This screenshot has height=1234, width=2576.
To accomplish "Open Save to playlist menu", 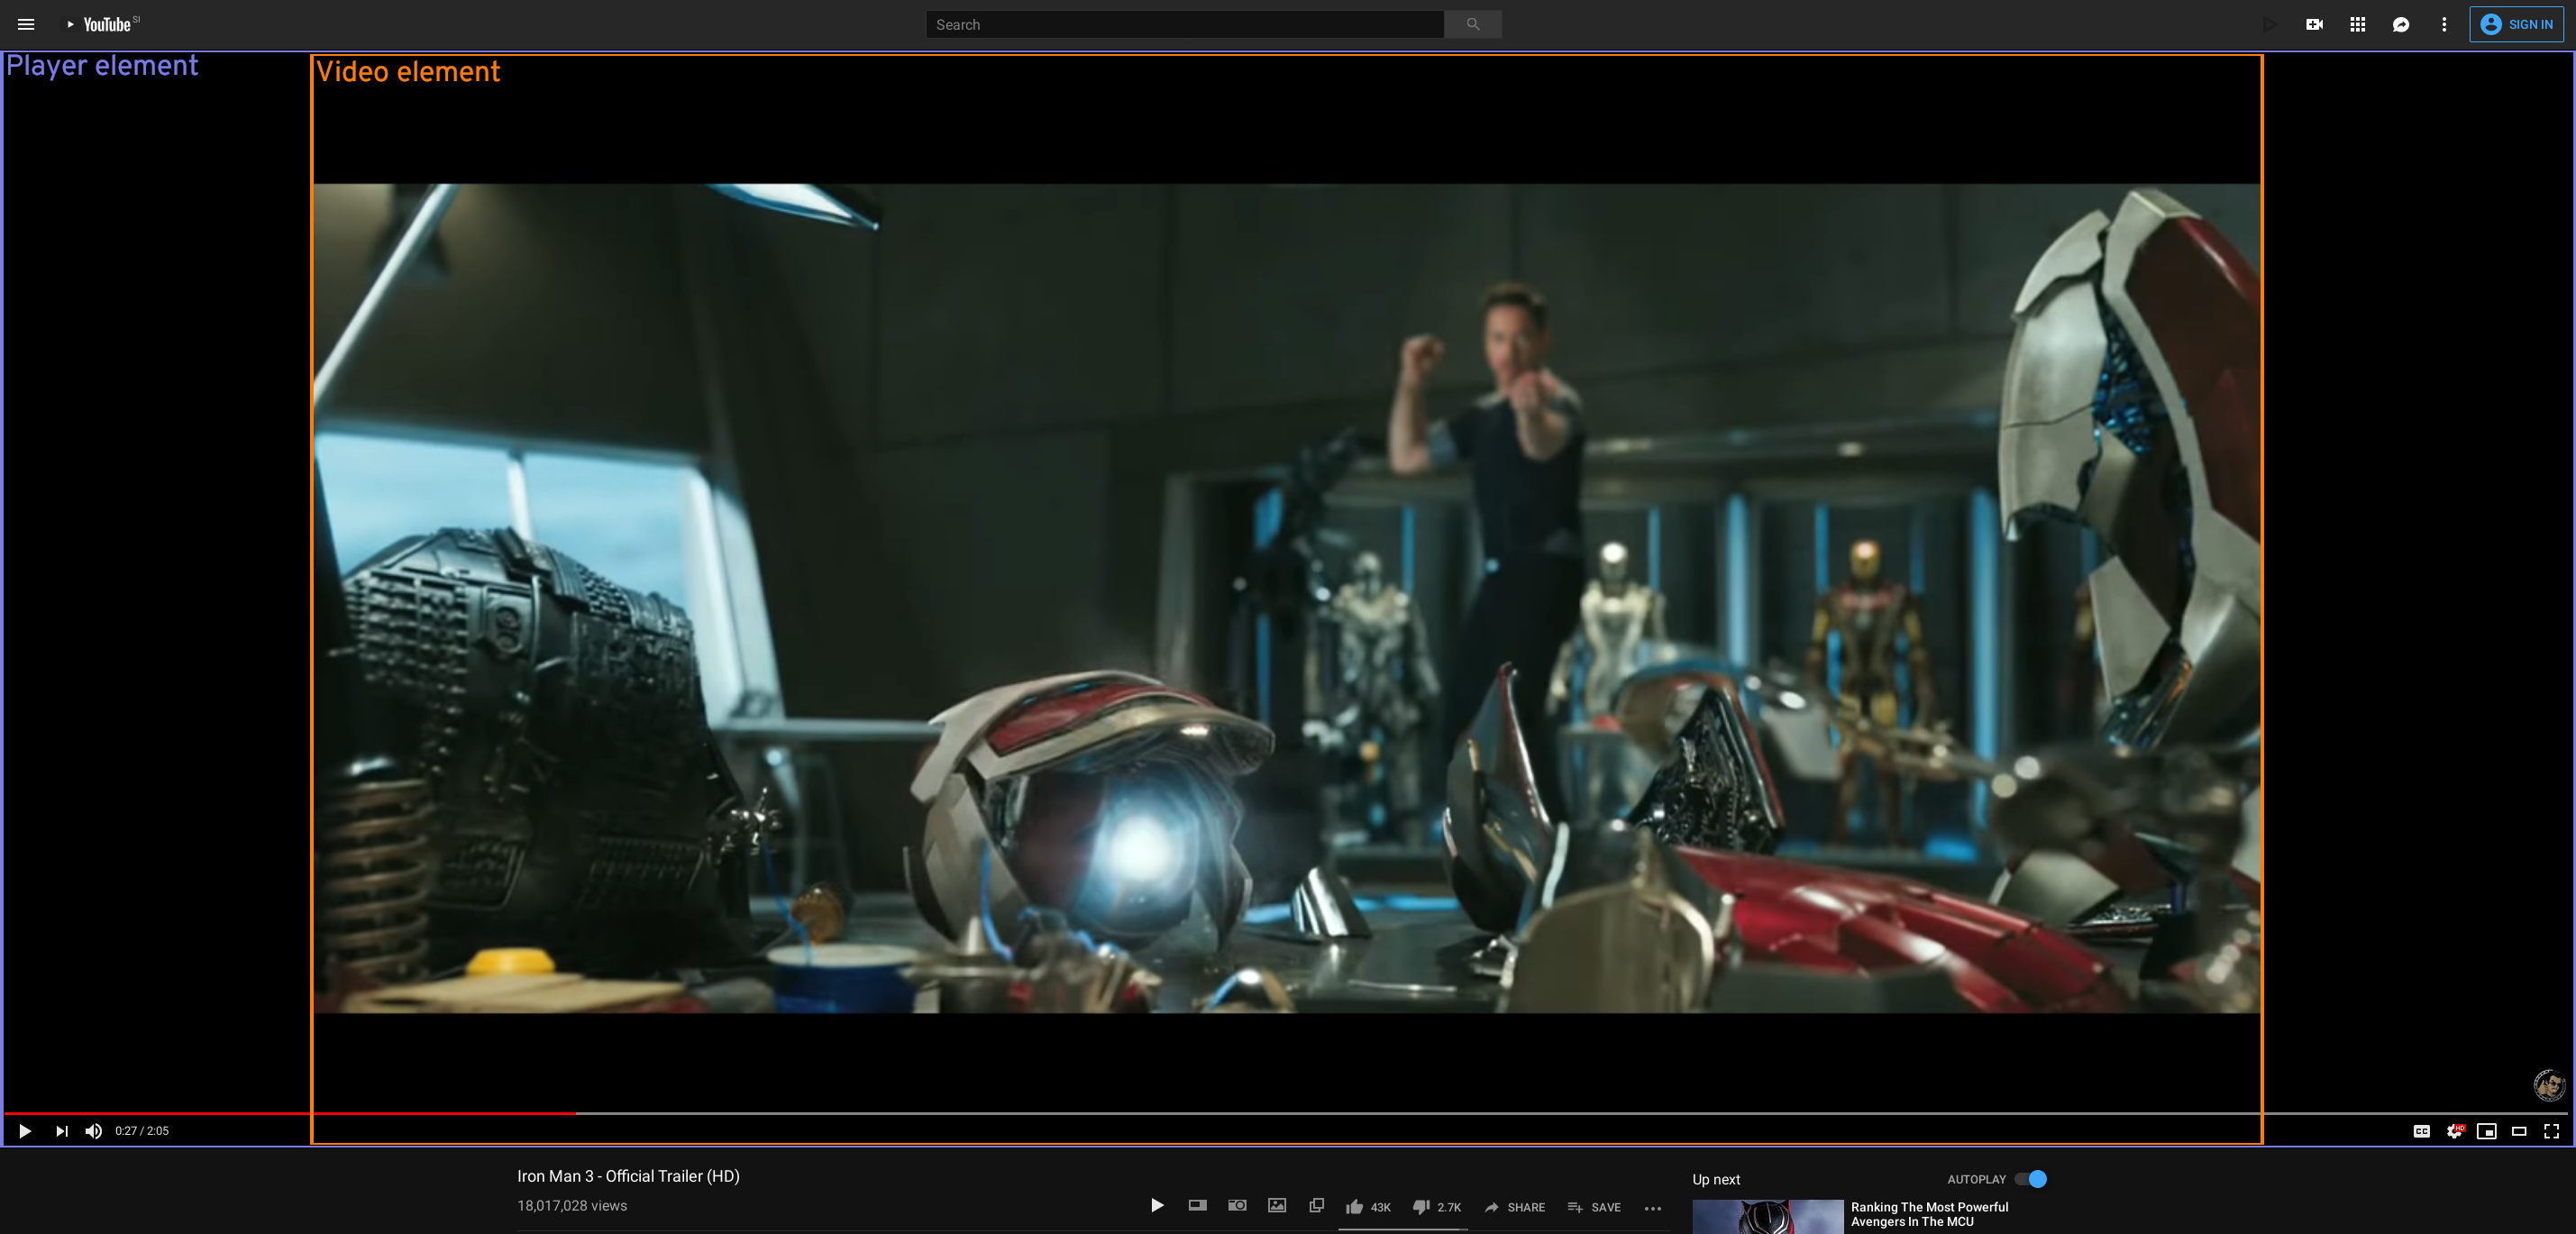I will click(x=1594, y=1207).
